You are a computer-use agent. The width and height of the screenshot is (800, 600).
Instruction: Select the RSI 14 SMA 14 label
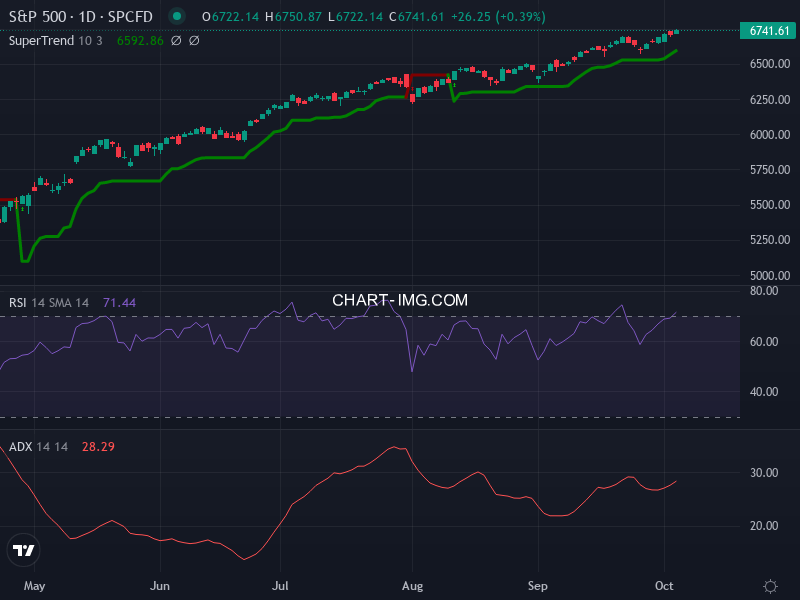coord(49,303)
